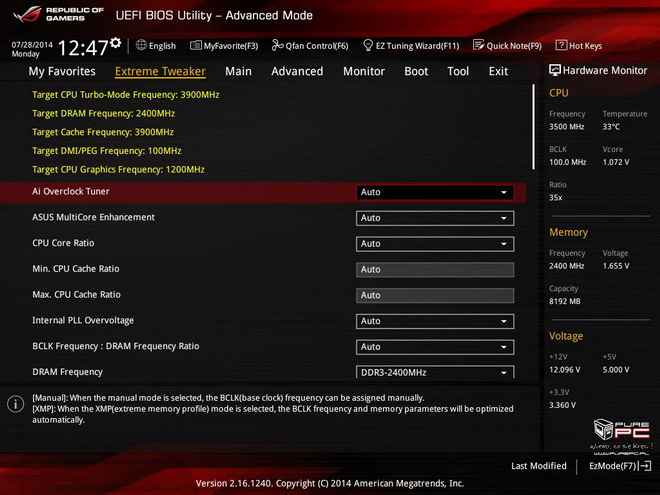Click Target CPU Graphics Frequency: 1200MHz
The image size is (660, 495).
(x=118, y=170)
